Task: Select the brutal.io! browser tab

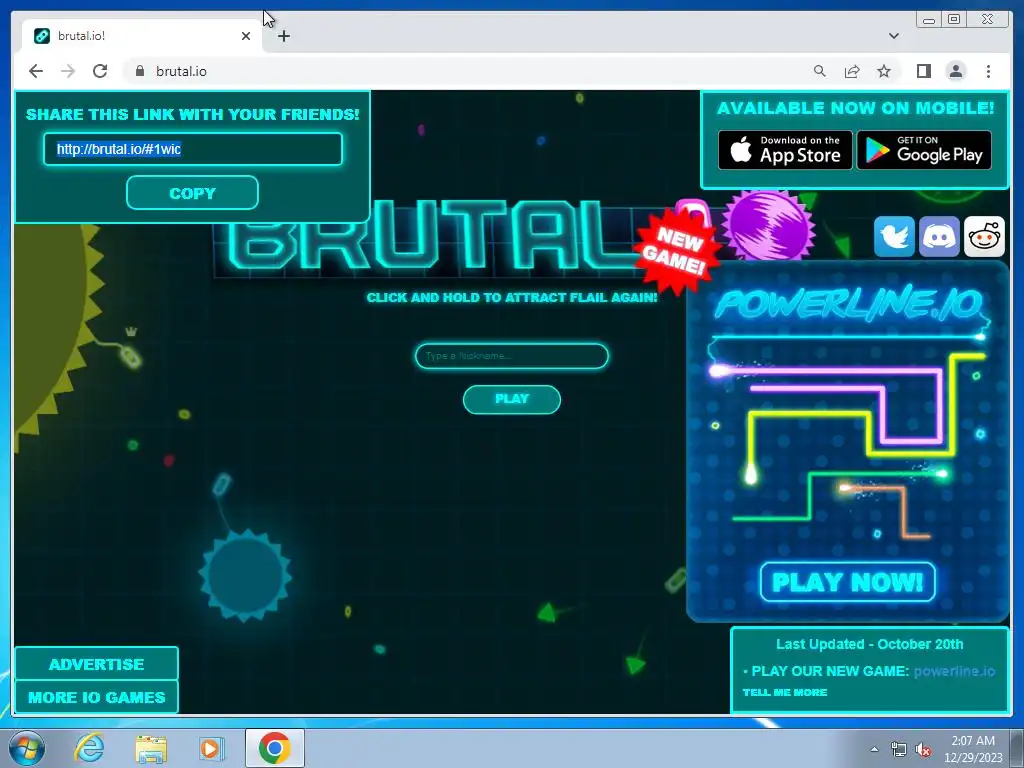Action: pyautogui.click(x=142, y=36)
